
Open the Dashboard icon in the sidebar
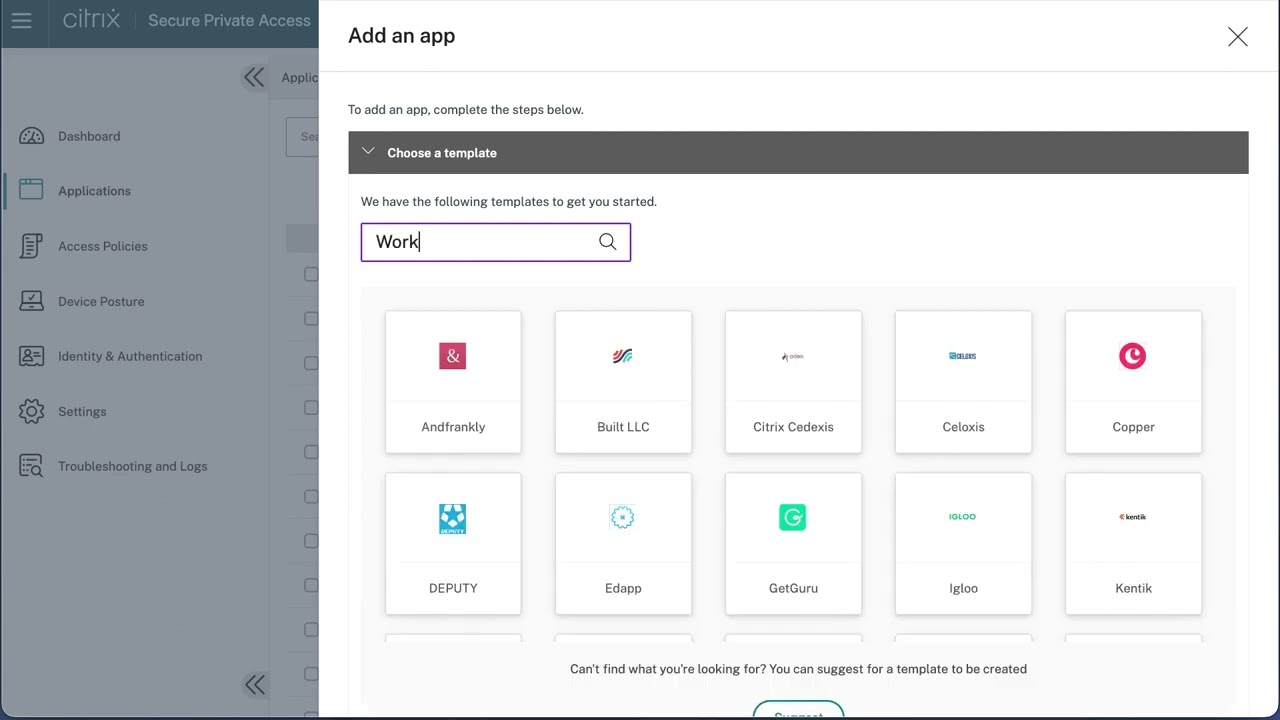[31, 136]
